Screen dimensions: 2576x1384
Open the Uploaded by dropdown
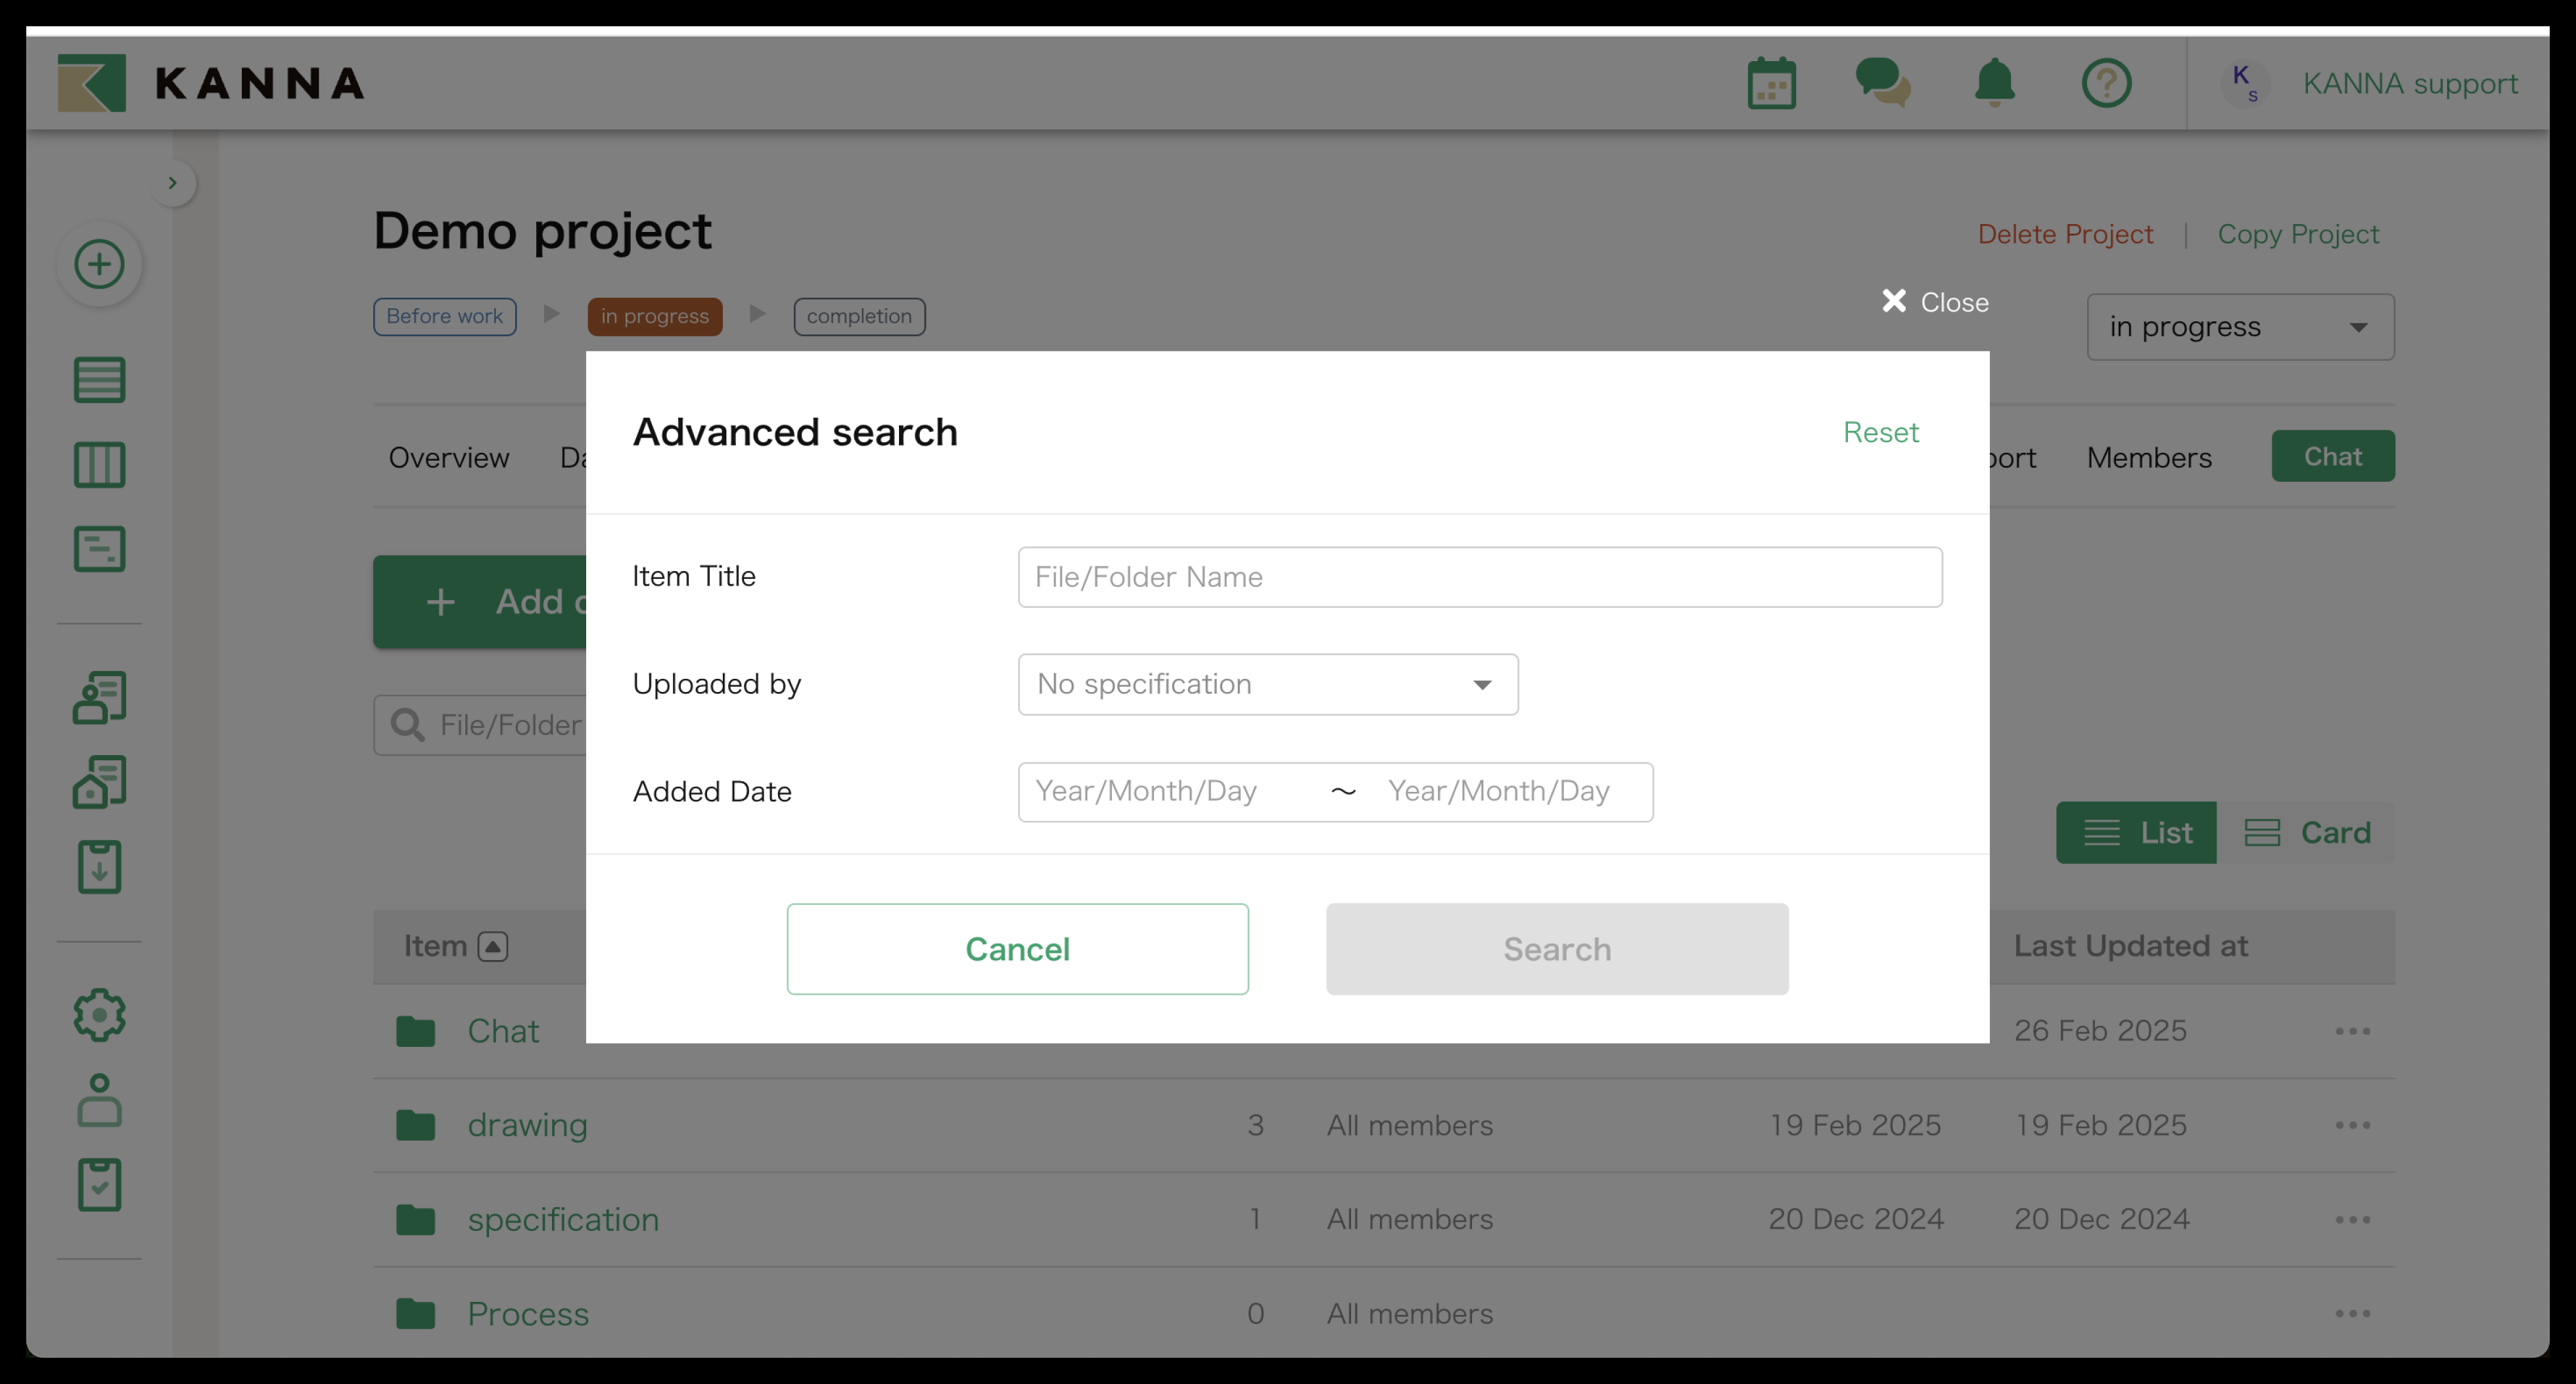tap(1267, 684)
